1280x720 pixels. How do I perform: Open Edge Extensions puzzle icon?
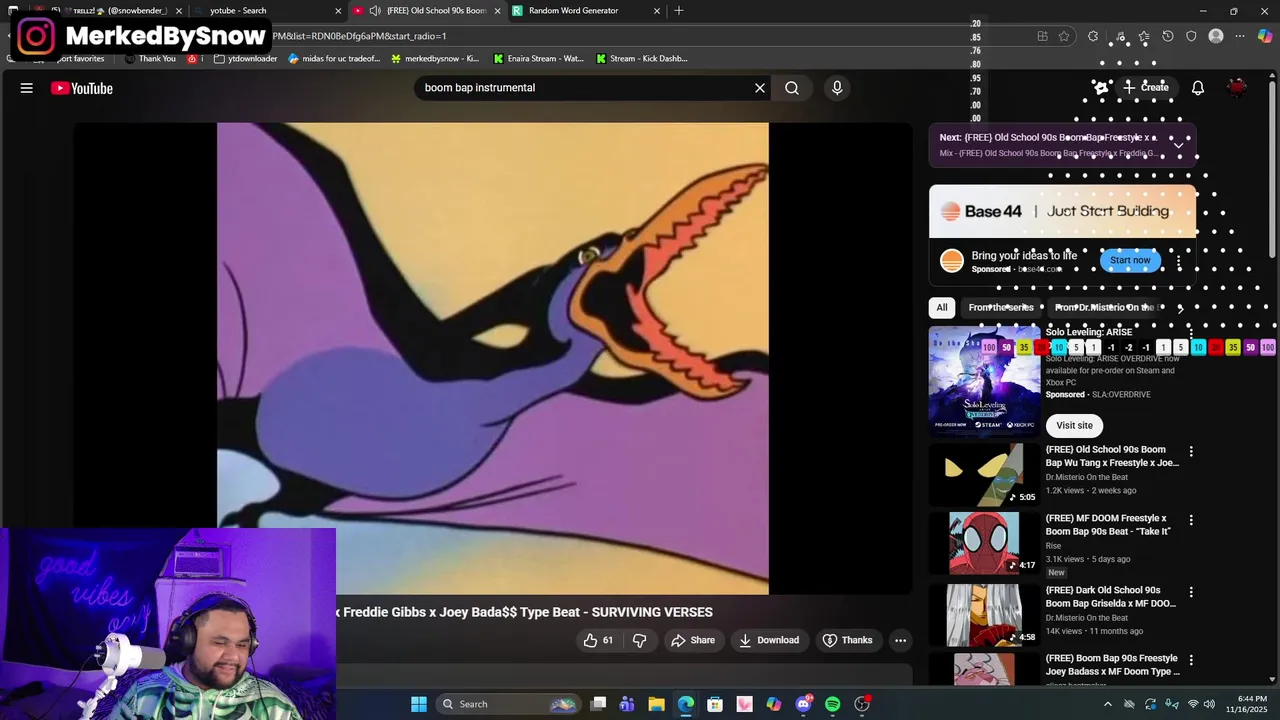[1093, 36]
